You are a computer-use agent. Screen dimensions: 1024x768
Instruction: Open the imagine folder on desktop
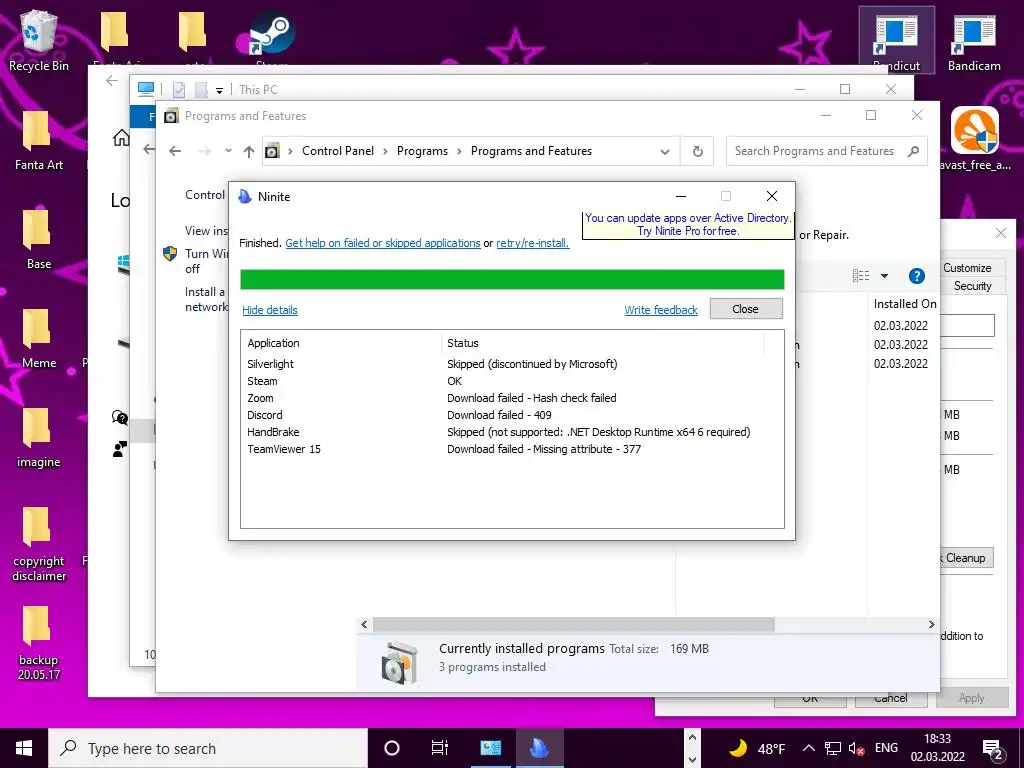(x=39, y=438)
